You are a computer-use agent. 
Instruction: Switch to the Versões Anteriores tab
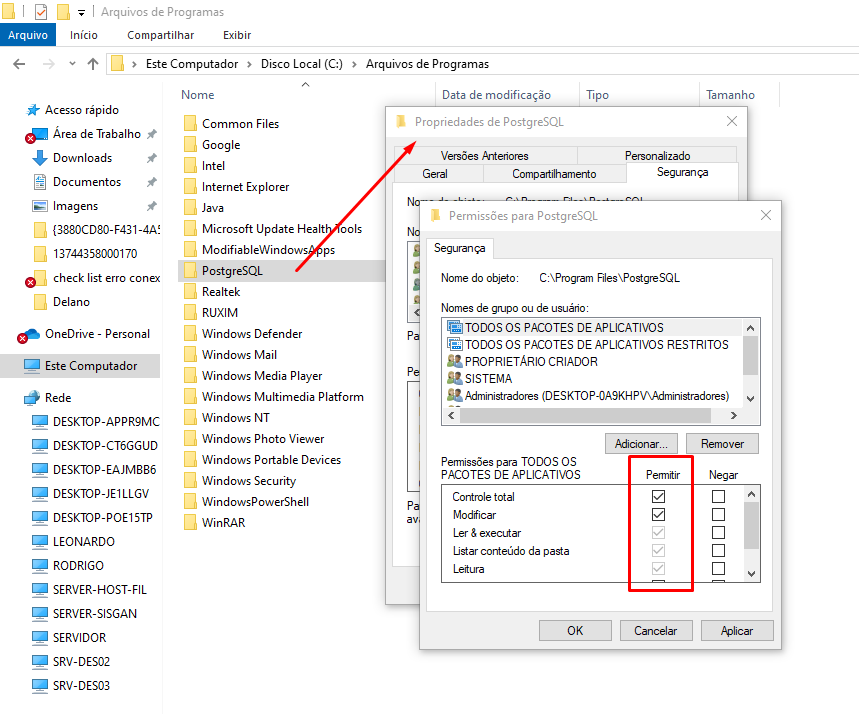click(484, 156)
